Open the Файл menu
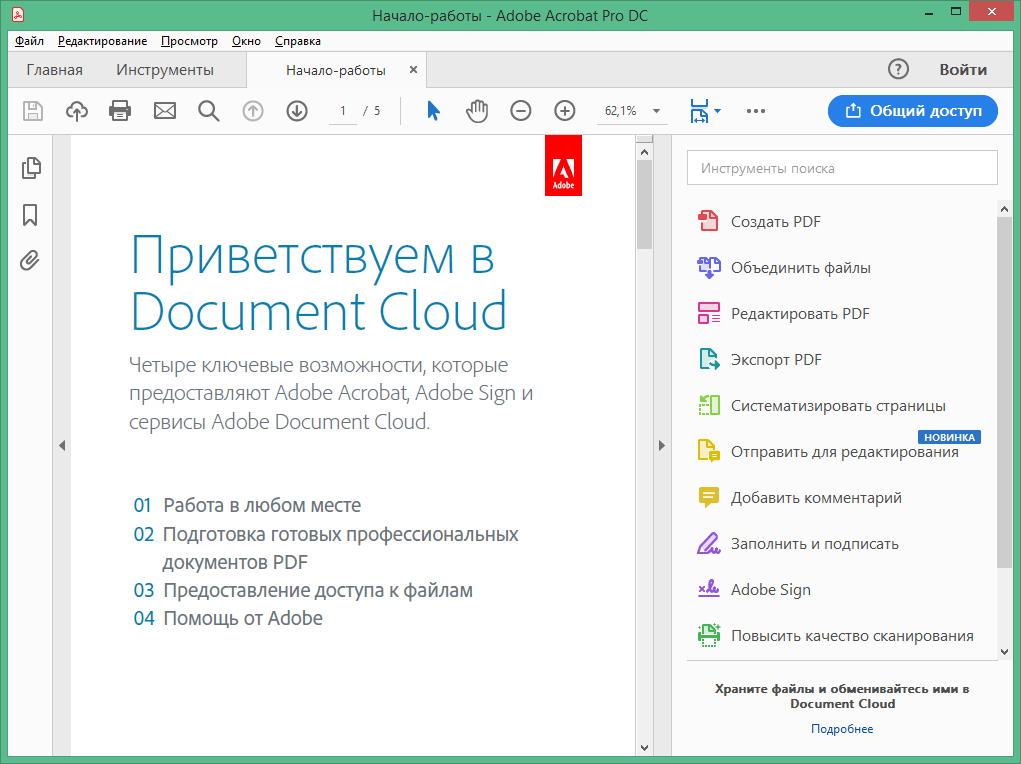This screenshot has width=1021, height=764. point(29,41)
